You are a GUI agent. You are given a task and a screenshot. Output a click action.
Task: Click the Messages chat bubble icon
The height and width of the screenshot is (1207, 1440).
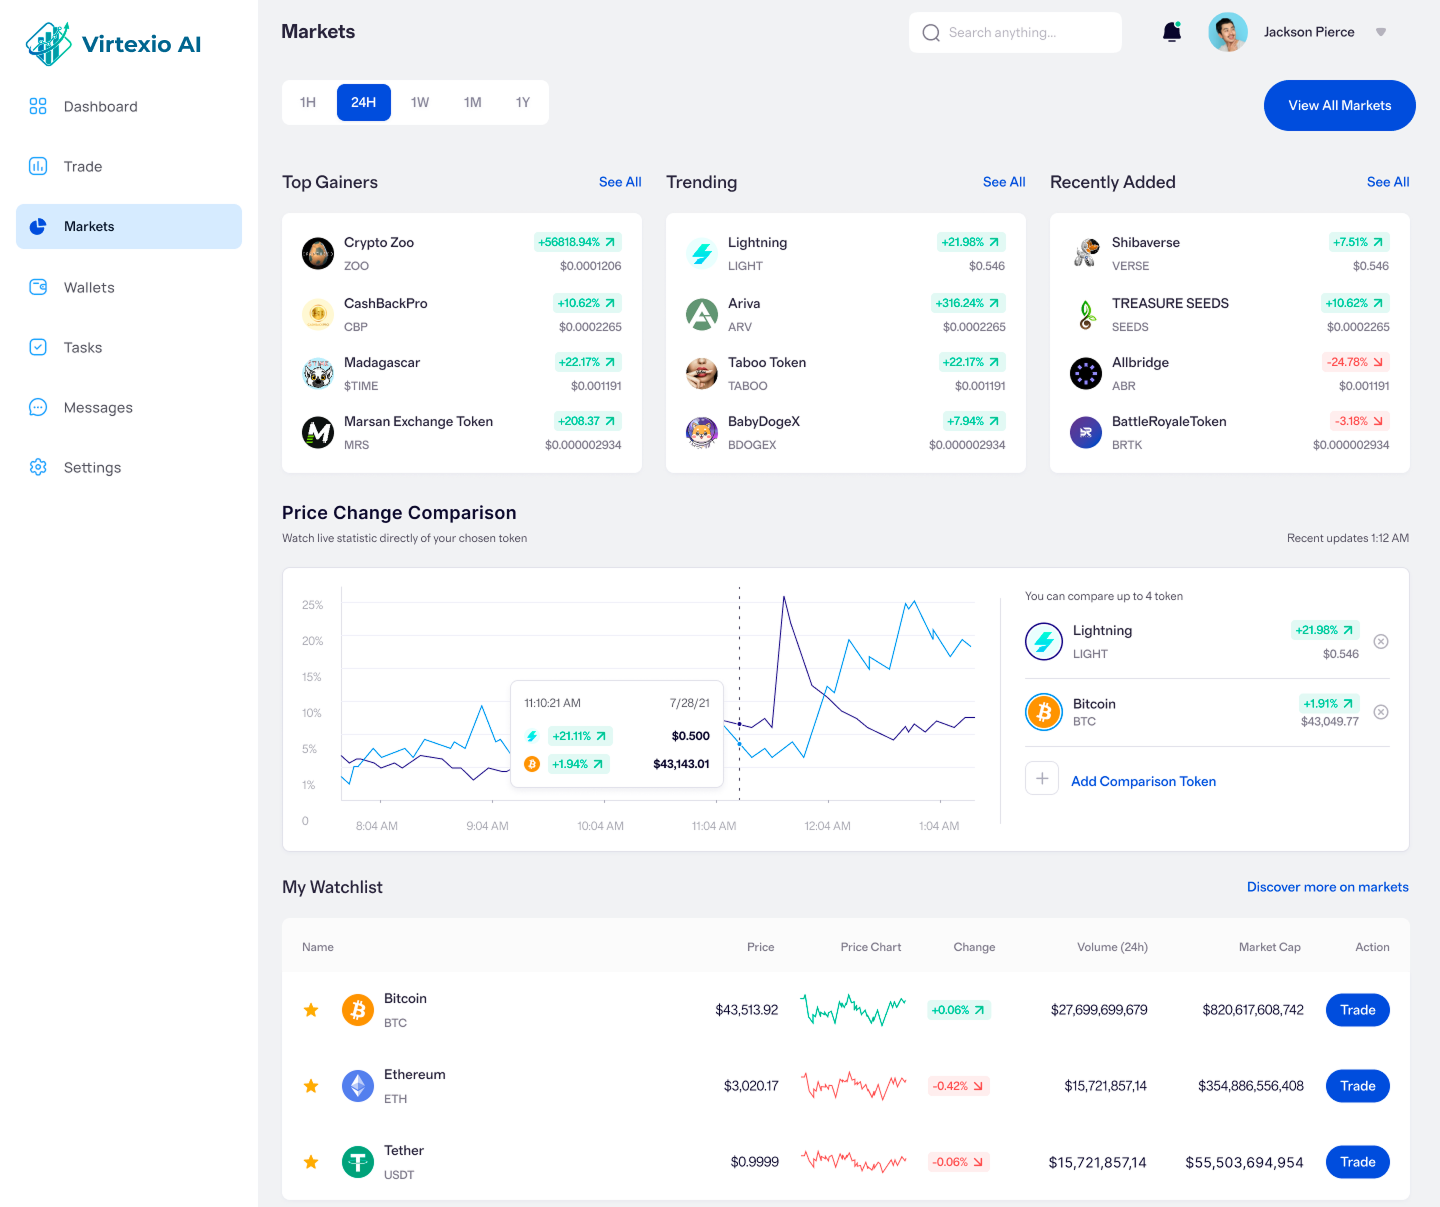(38, 407)
